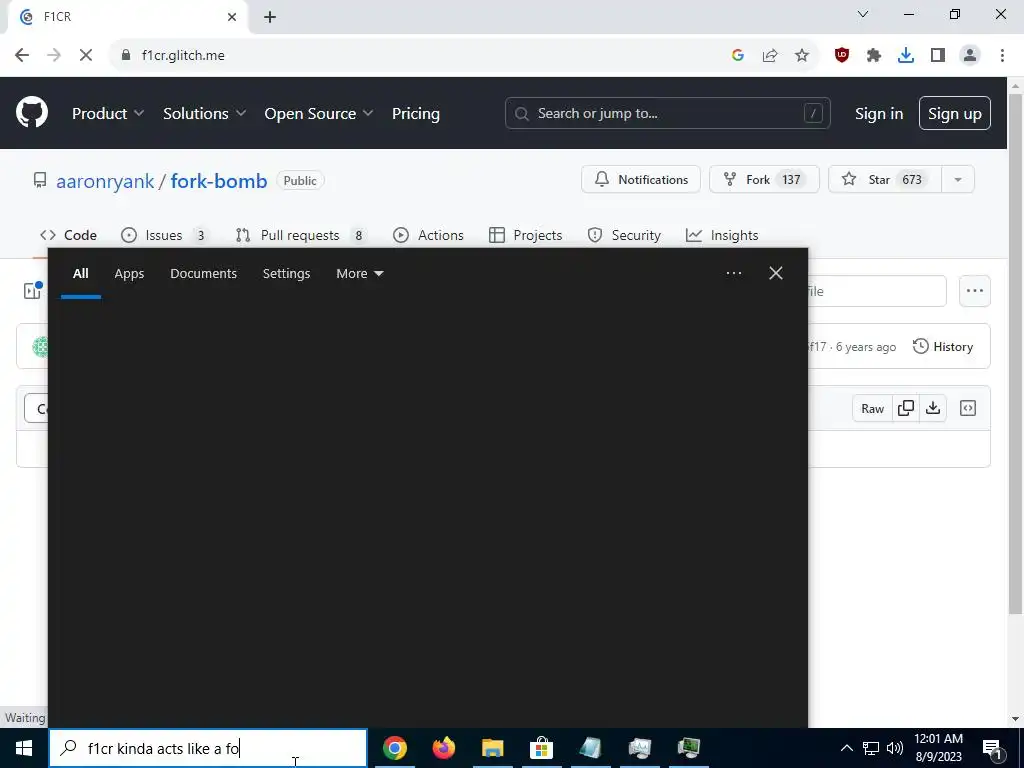Open aaronryank user profile link
The height and width of the screenshot is (768, 1024).
tap(105, 181)
